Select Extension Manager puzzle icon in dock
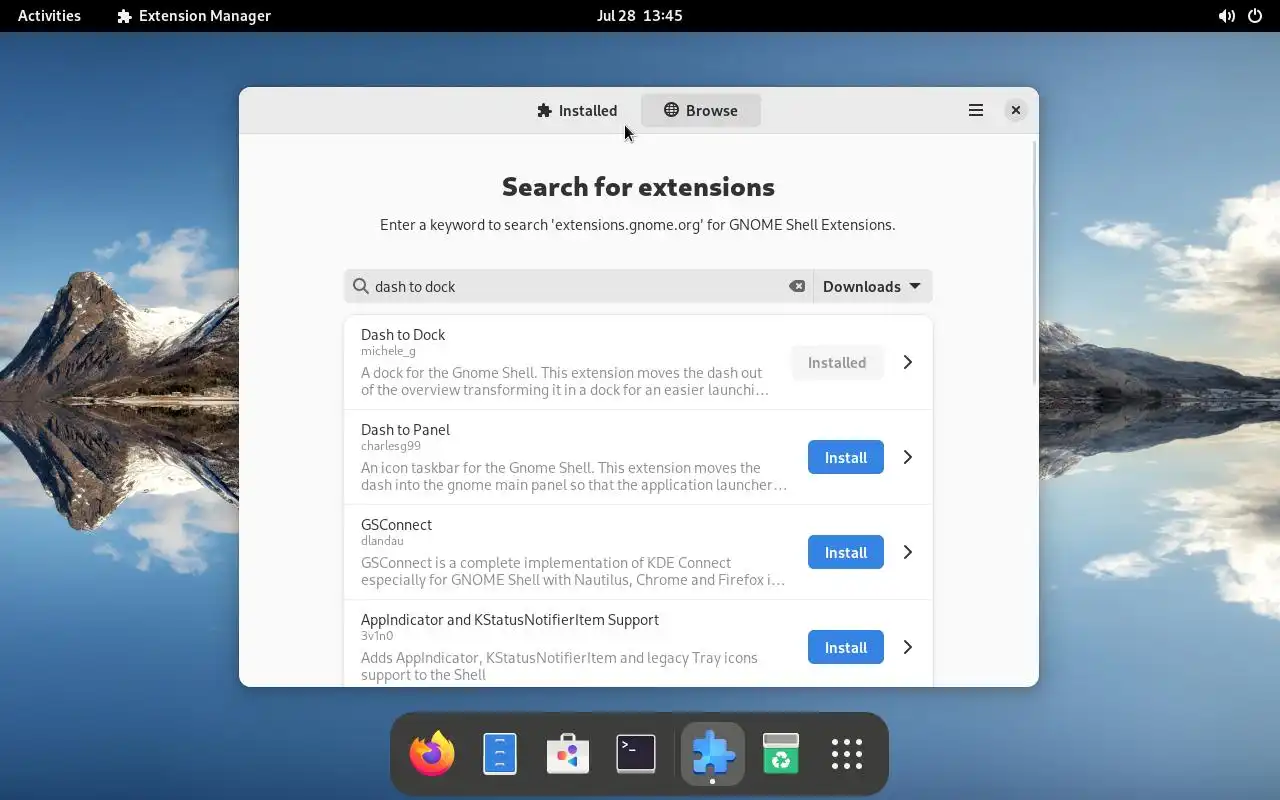The width and height of the screenshot is (1280, 800). [x=713, y=754]
